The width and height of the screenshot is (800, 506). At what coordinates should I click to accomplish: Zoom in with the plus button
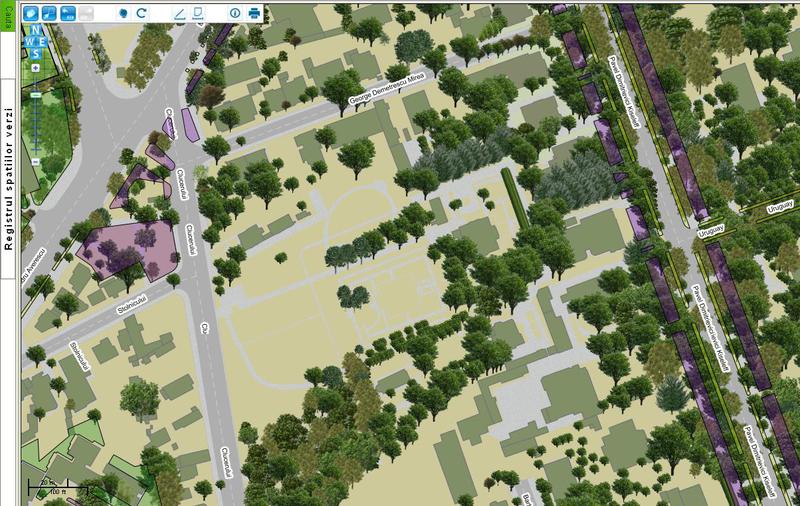35,68
